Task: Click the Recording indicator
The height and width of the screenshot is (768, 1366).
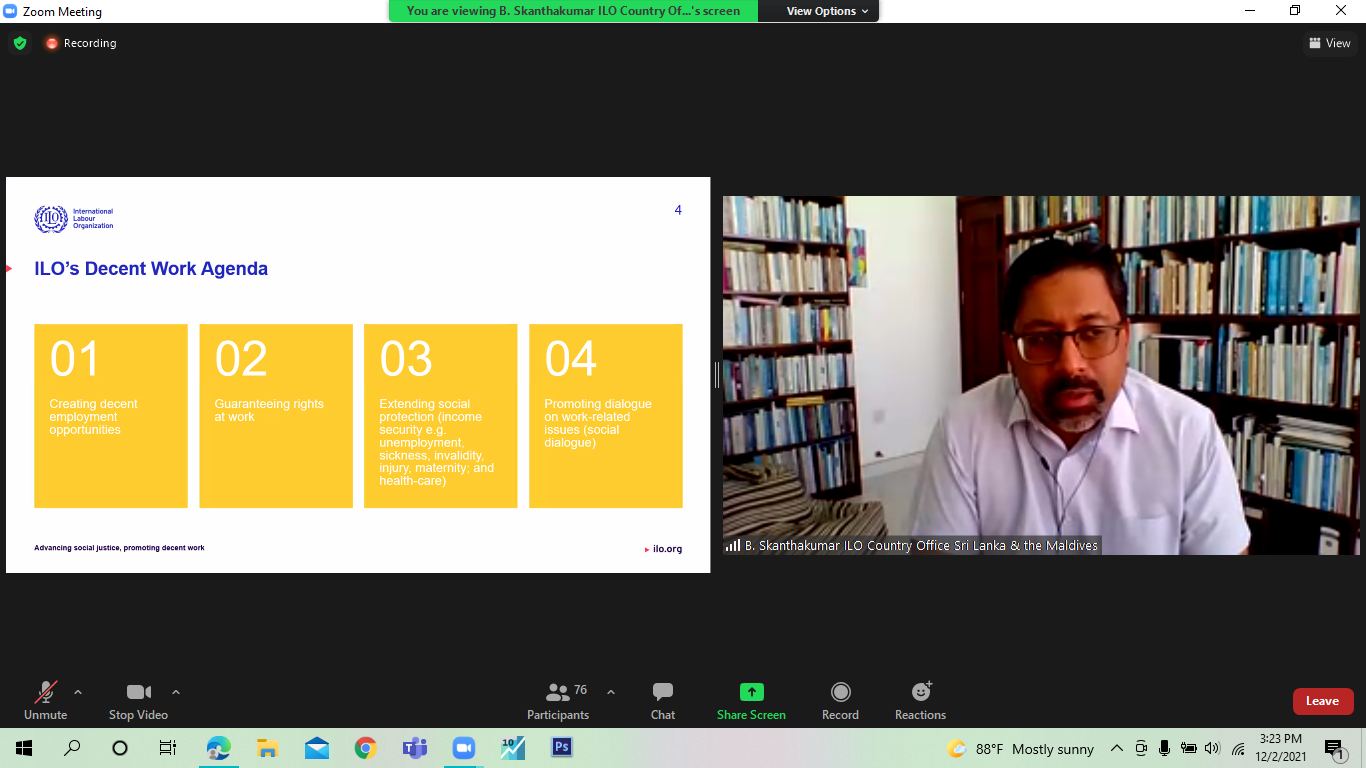Action: (x=81, y=43)
